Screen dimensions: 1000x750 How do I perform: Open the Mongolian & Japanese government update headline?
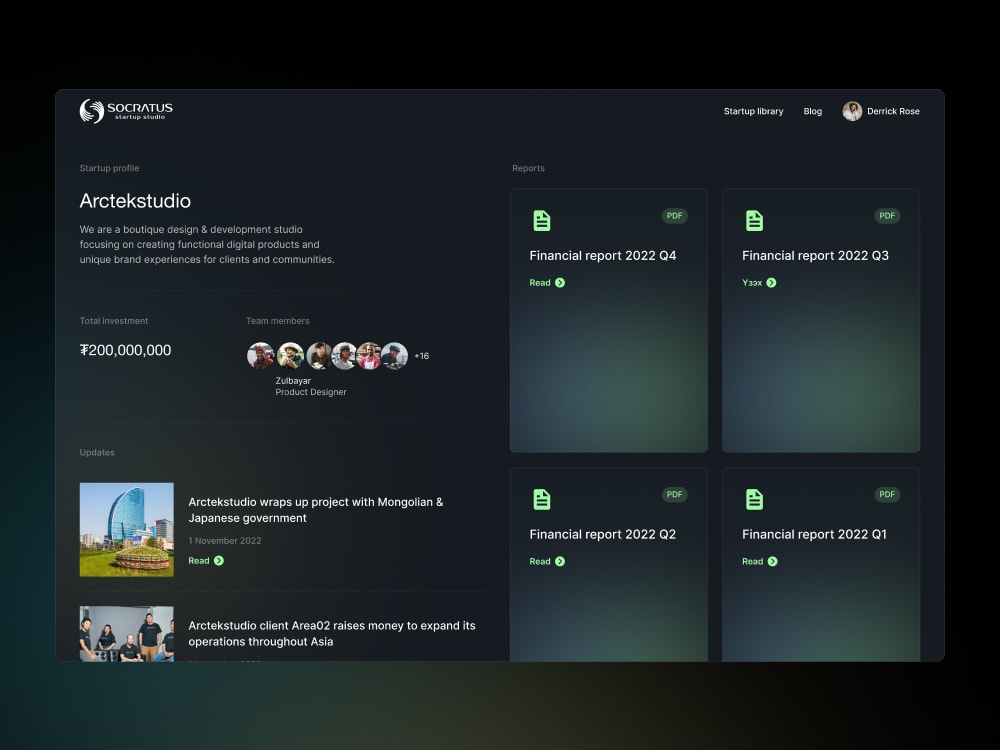click(x=316, y=510)
